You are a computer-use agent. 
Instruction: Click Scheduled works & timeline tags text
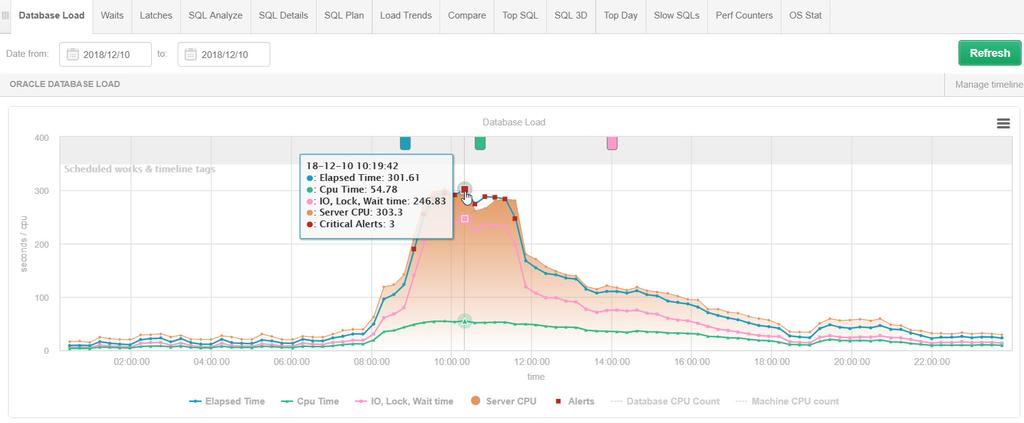pos(140,169)
